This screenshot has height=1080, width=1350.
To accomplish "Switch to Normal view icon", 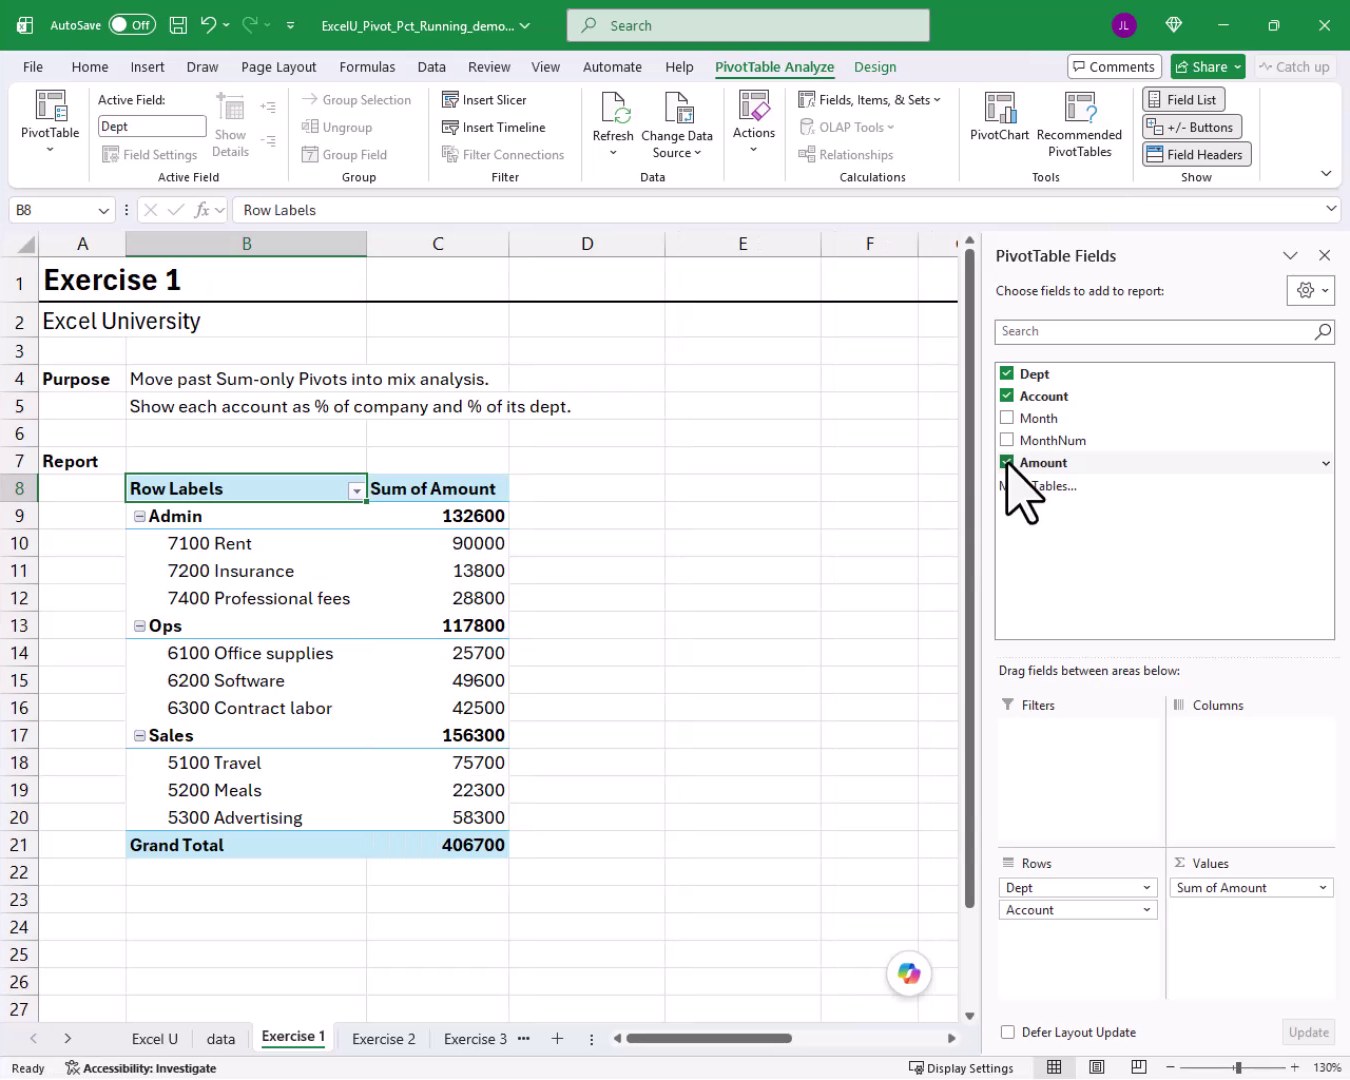I will 1054,1068.
